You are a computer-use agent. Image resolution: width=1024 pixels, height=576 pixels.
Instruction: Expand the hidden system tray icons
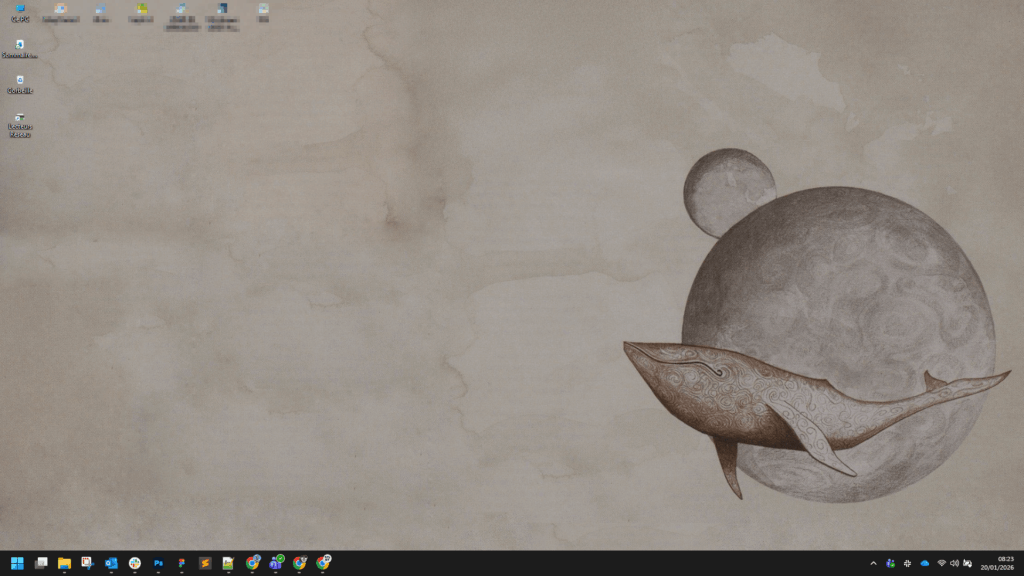874,565
